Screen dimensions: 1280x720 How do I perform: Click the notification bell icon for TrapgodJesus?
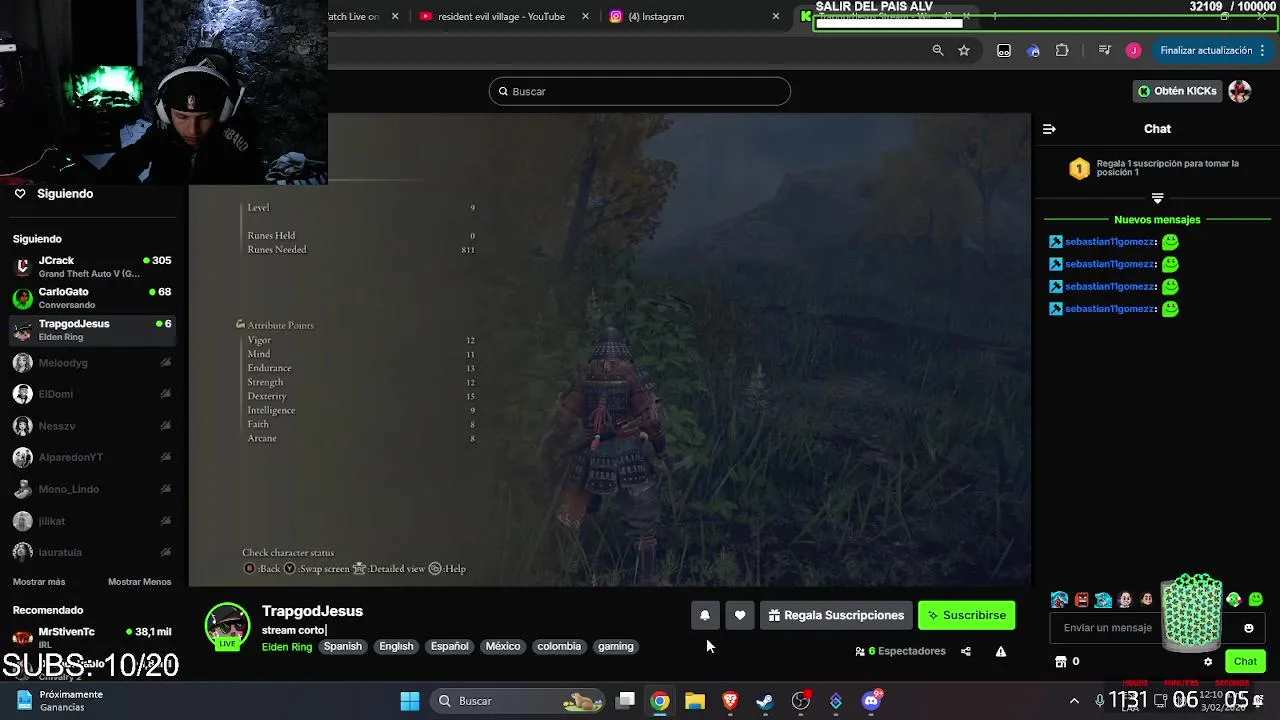[704, 615]
